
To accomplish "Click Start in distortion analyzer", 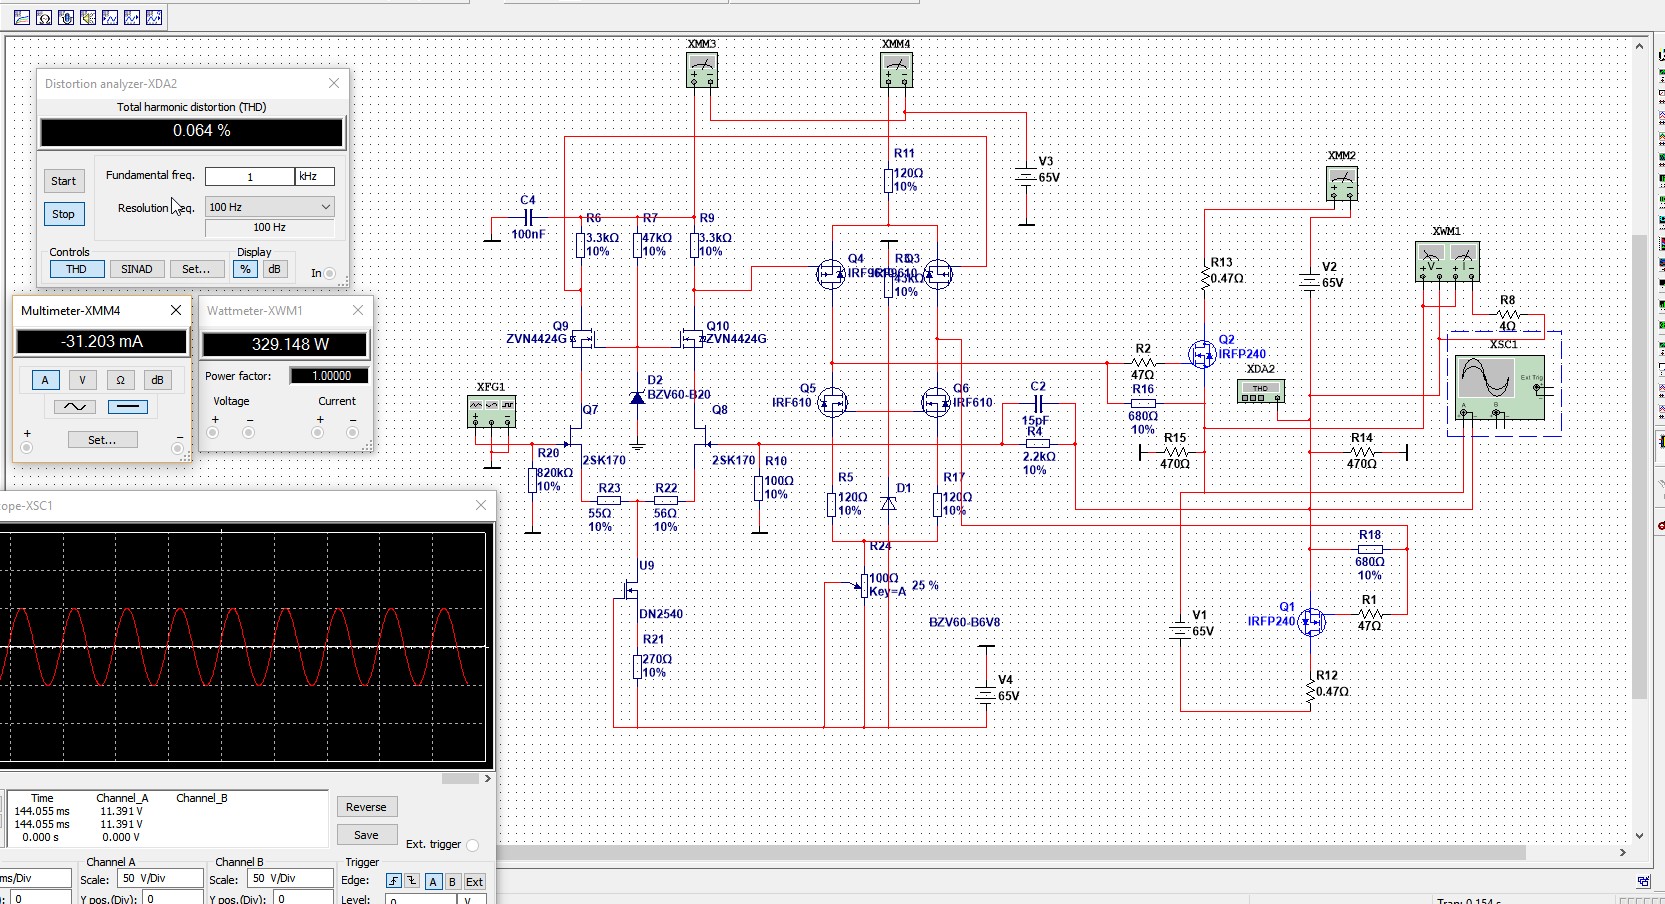I will (x=63, y=181).
